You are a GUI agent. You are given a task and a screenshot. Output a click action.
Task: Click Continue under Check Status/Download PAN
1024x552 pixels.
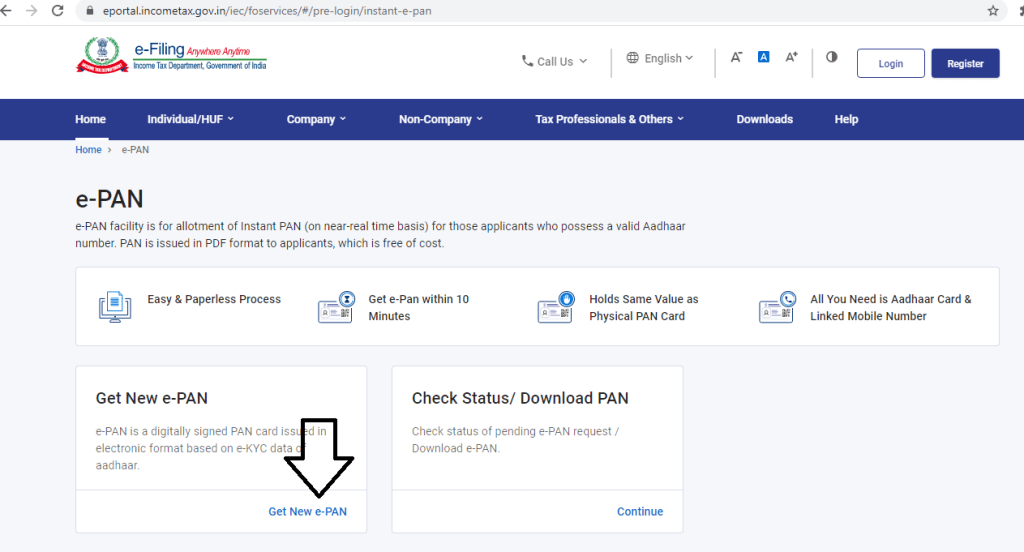(640, 511)
